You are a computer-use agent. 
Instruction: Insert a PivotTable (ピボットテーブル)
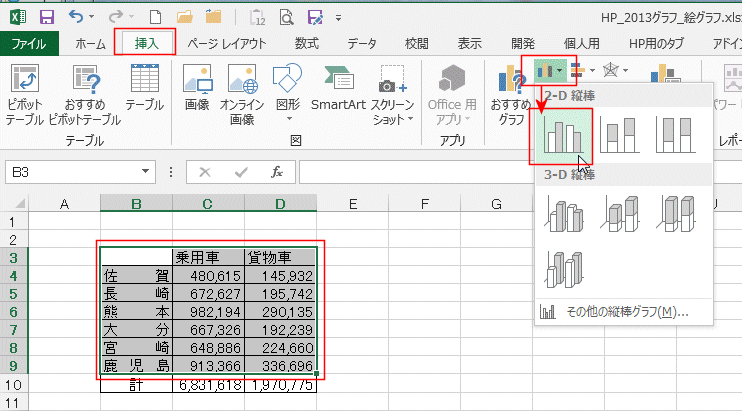(x=24, y=96)
